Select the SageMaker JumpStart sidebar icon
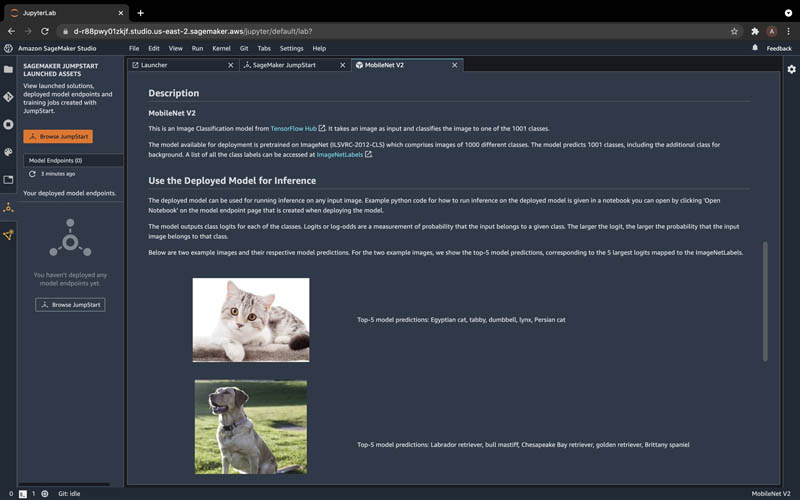This screenshot has width=800, height=500. click(8, 208)
